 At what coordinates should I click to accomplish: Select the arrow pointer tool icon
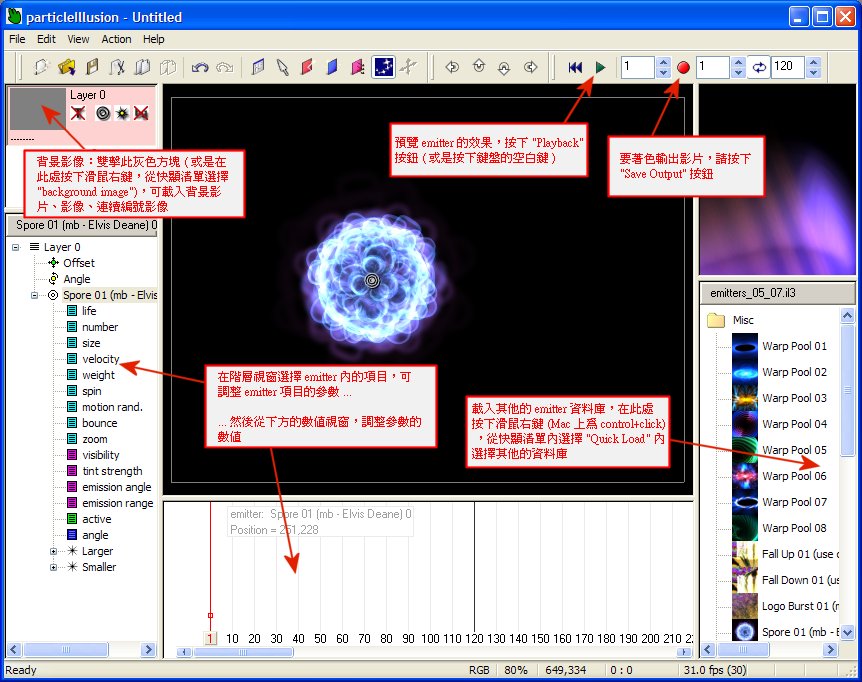point(283,67)
